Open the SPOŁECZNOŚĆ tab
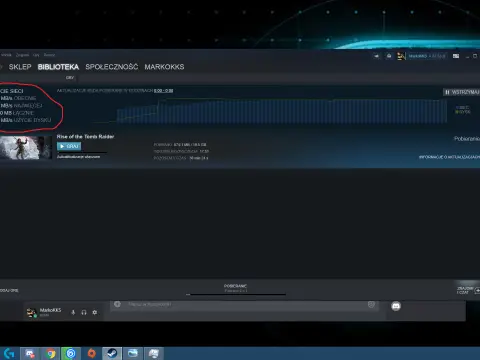 [x=112, y=67]
